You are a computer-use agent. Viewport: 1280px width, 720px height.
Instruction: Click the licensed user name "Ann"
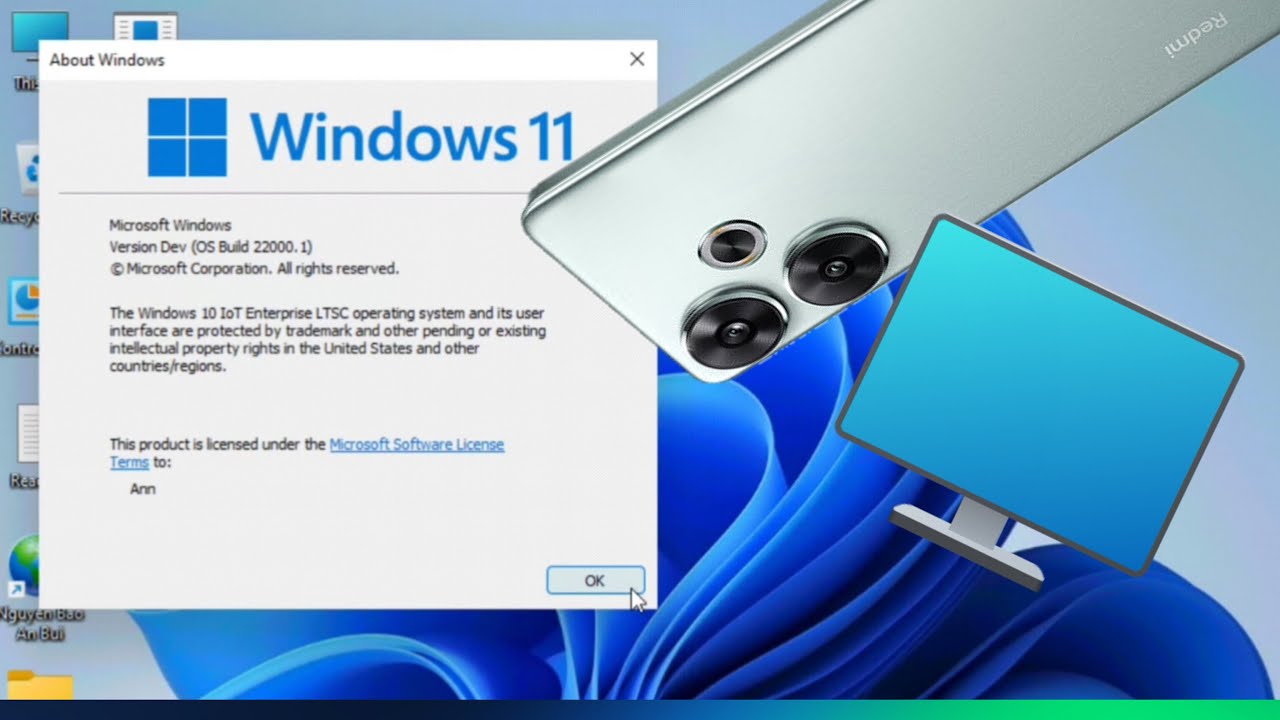pos(142,489)
